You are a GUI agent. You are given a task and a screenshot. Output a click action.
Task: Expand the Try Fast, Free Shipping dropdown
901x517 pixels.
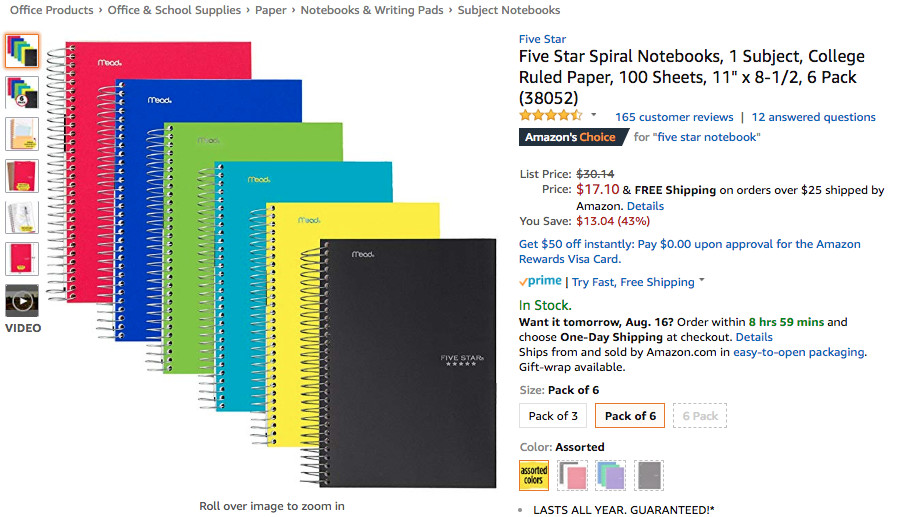[702, 281]
